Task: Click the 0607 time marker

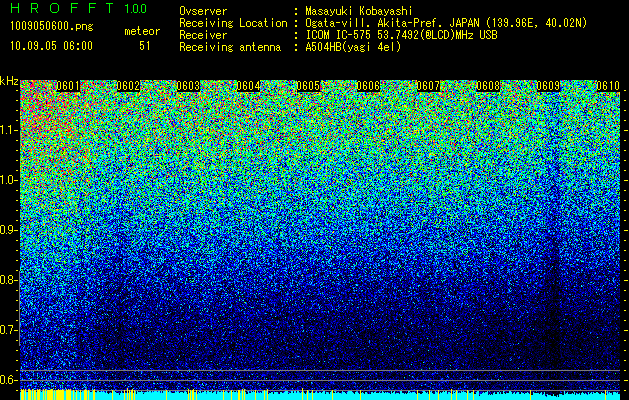Action: (428, 86)
